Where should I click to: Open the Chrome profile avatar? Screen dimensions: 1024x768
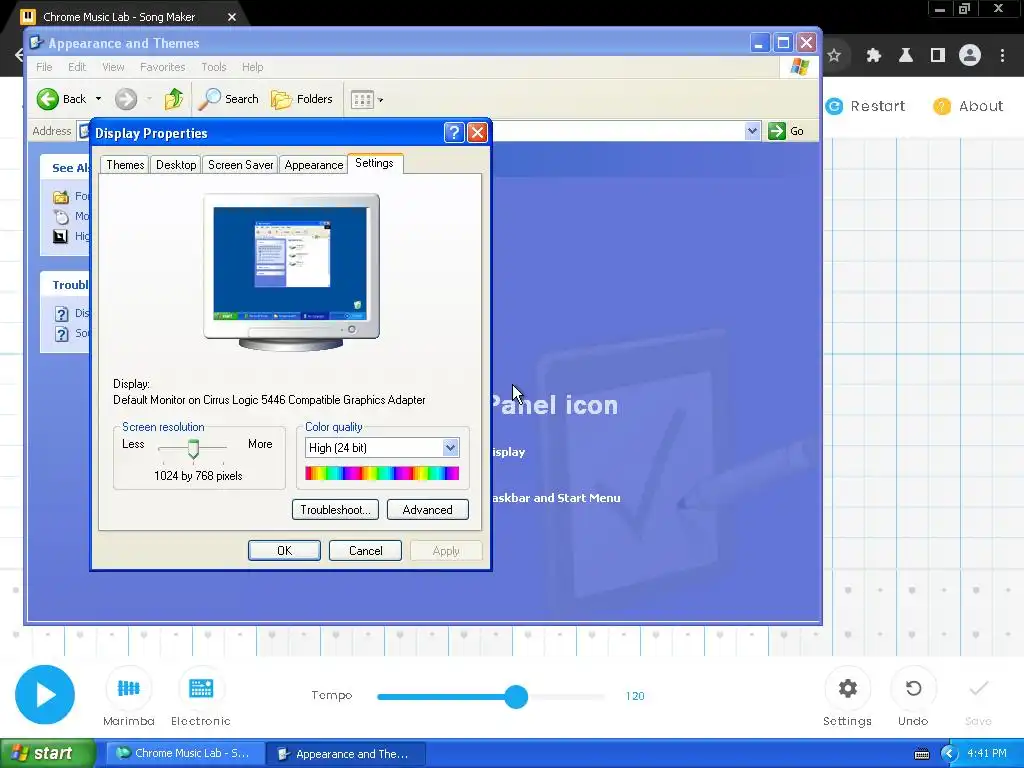[x=970, y=56]
